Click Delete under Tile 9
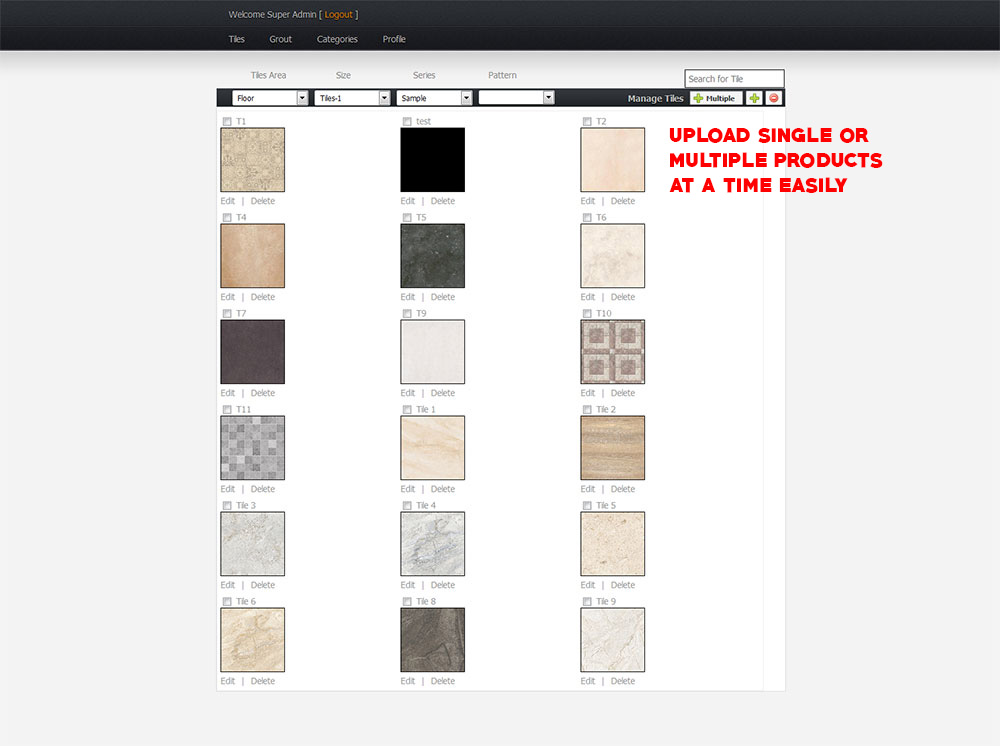Image resolution: width=1000 pixels, height=746 pixels. pyautogui.click(x=623, y=681)
